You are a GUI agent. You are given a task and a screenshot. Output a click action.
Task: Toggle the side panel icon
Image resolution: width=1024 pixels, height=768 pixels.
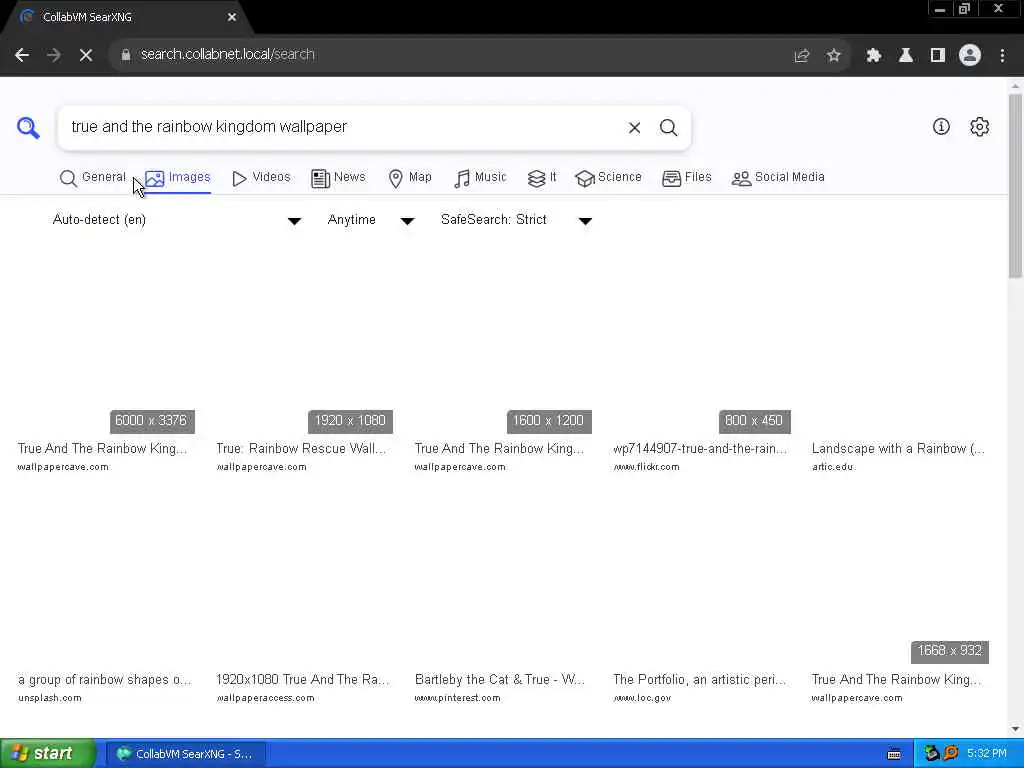click(938, 56)
